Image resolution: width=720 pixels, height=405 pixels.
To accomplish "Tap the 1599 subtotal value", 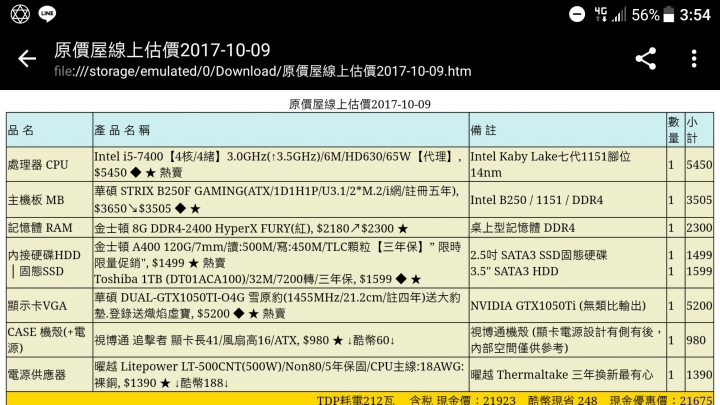I will pyautogui.click(x=699, y=271).
